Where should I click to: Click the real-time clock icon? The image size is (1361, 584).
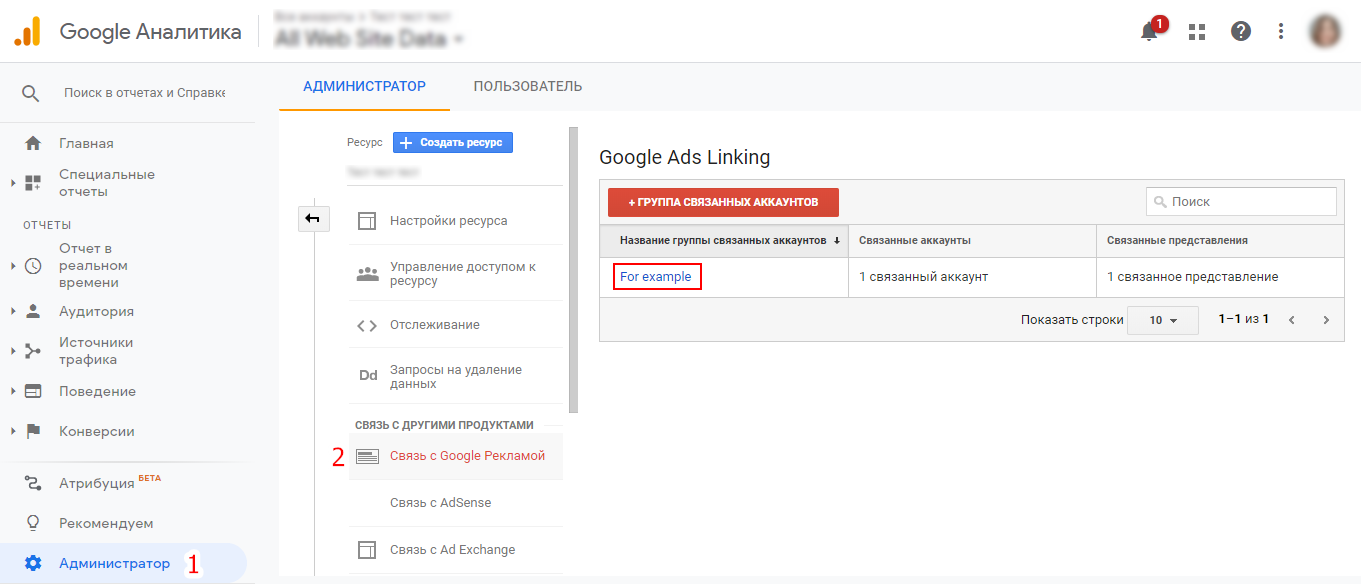33,266
